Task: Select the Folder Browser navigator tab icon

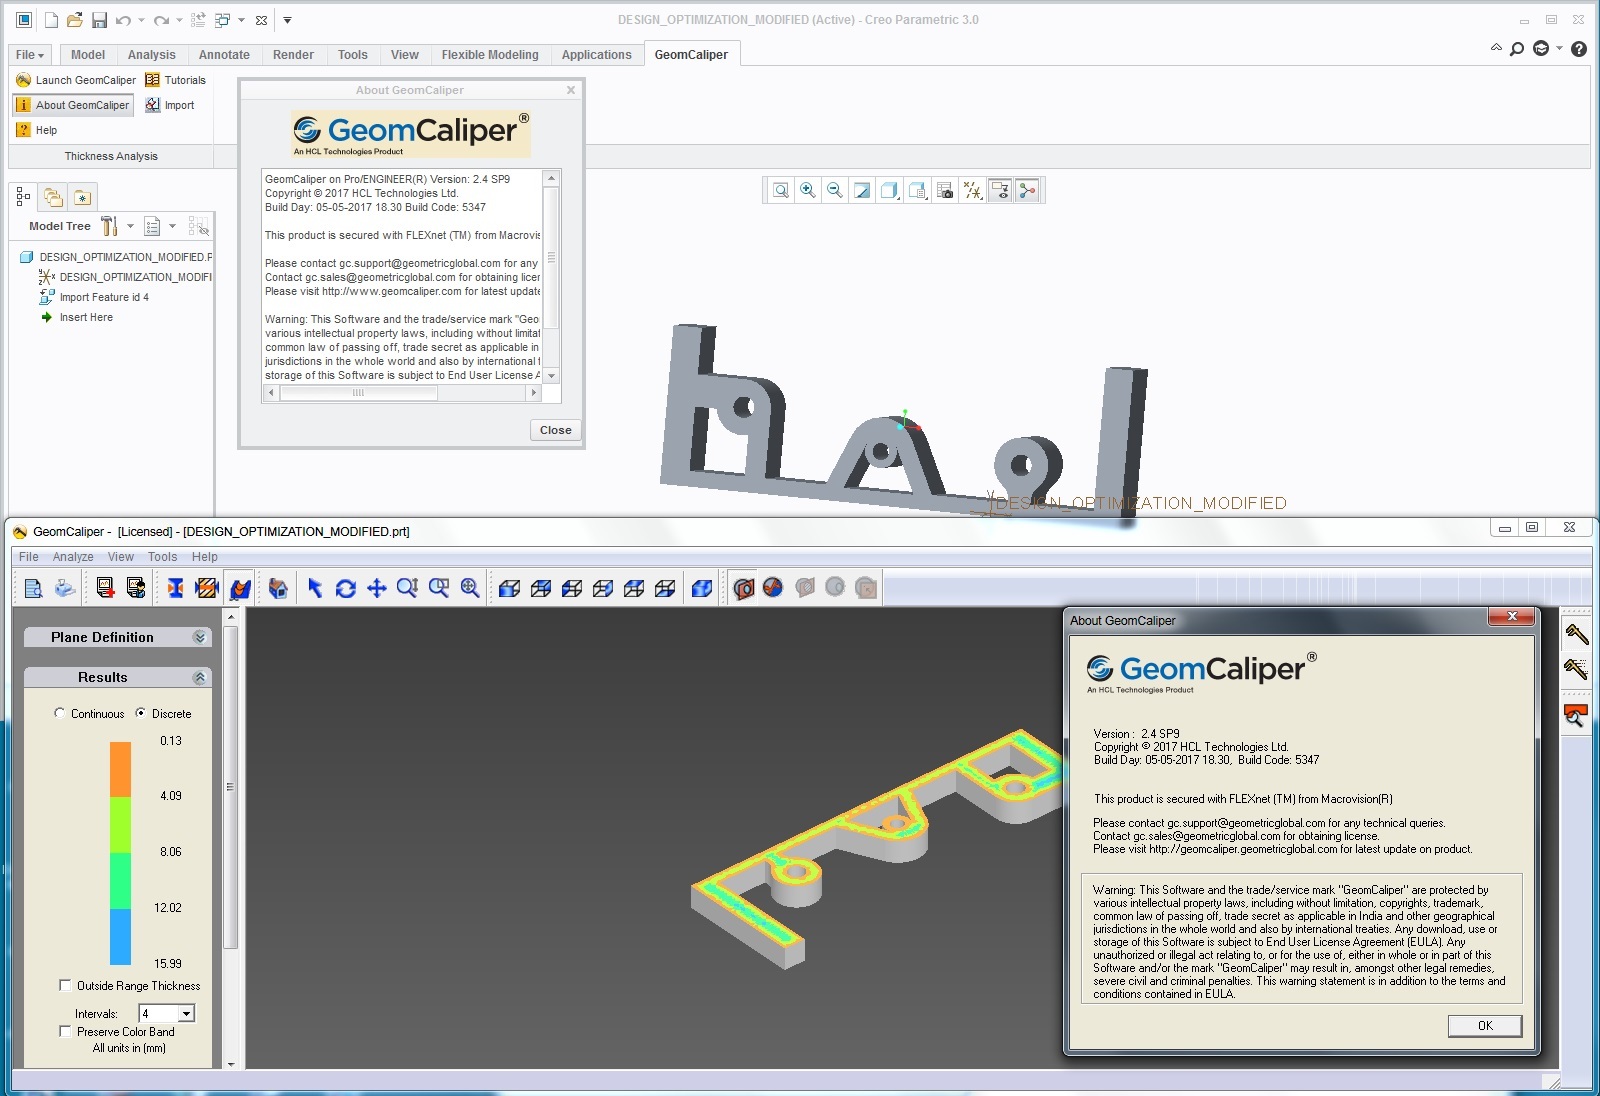Action: tap(53, 197)
